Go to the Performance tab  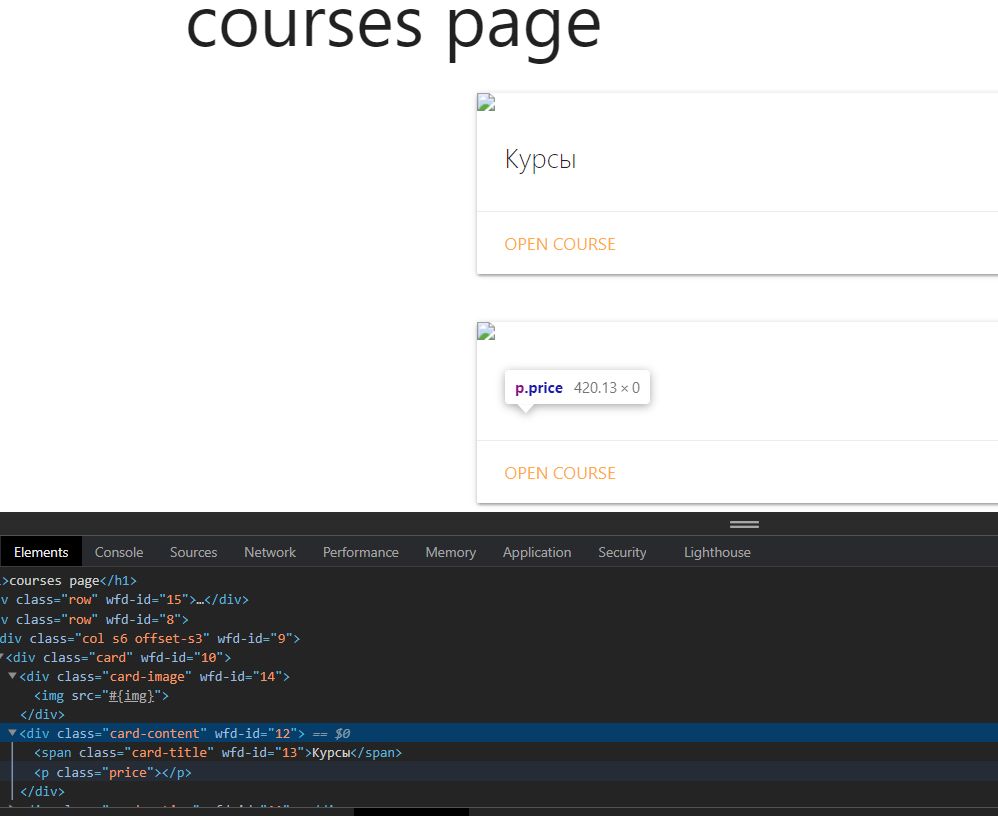[x=360, y=552]
